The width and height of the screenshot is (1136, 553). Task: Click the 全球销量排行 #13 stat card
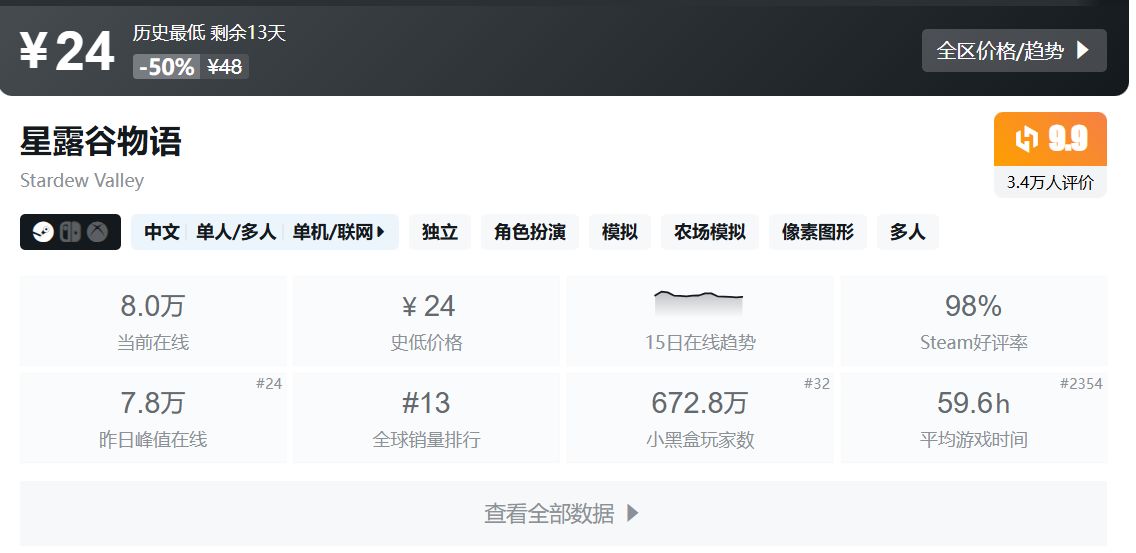pyautogui.click(x=426, y=417)
